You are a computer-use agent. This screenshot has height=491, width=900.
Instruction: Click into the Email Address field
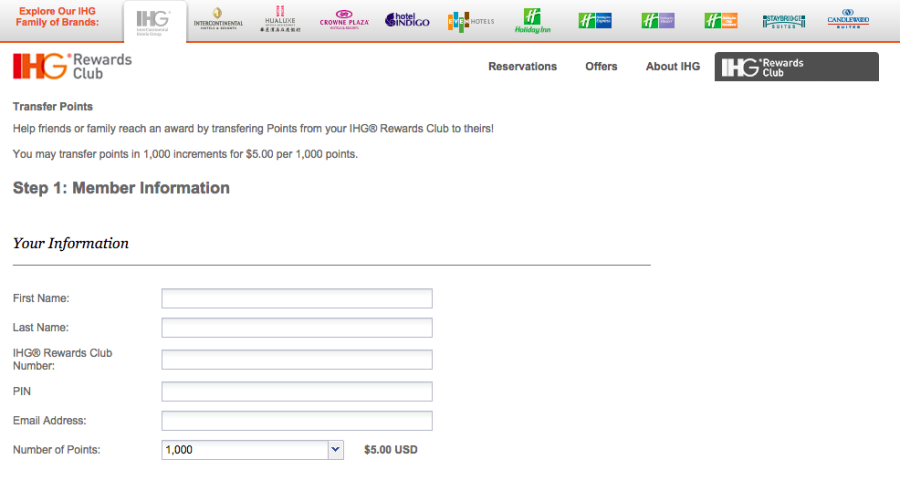pyautogui.click(x=297, y=421)
